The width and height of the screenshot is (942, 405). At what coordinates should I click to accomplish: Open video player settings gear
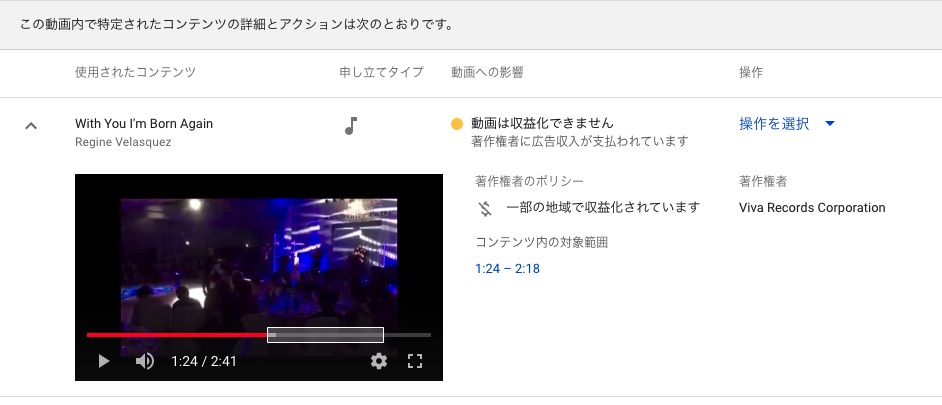(378, 361)
